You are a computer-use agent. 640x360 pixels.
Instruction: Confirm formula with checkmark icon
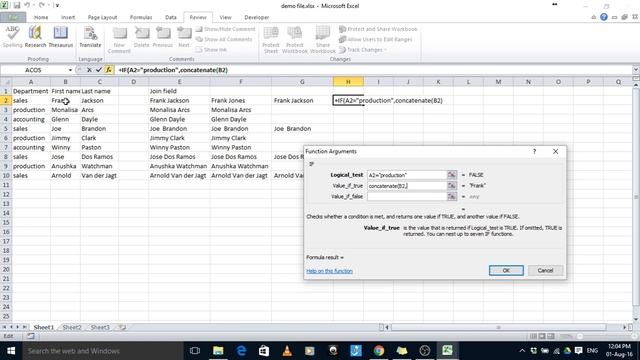pyautogui.click(x=99, y=70)
